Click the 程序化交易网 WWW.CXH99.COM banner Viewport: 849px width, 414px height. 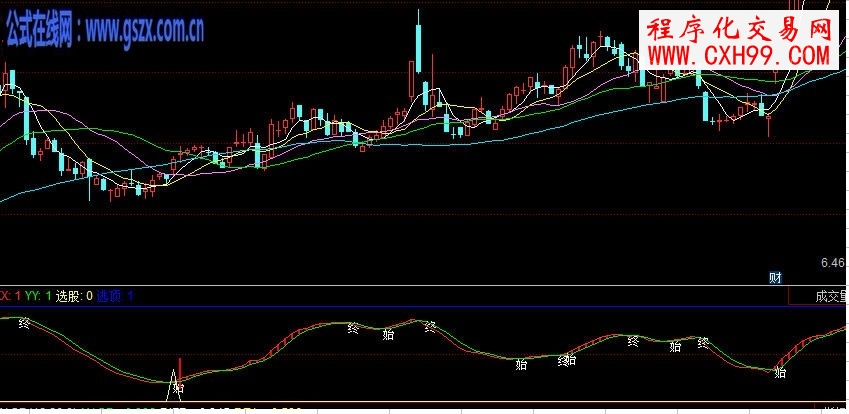click(x=739, y=43)
